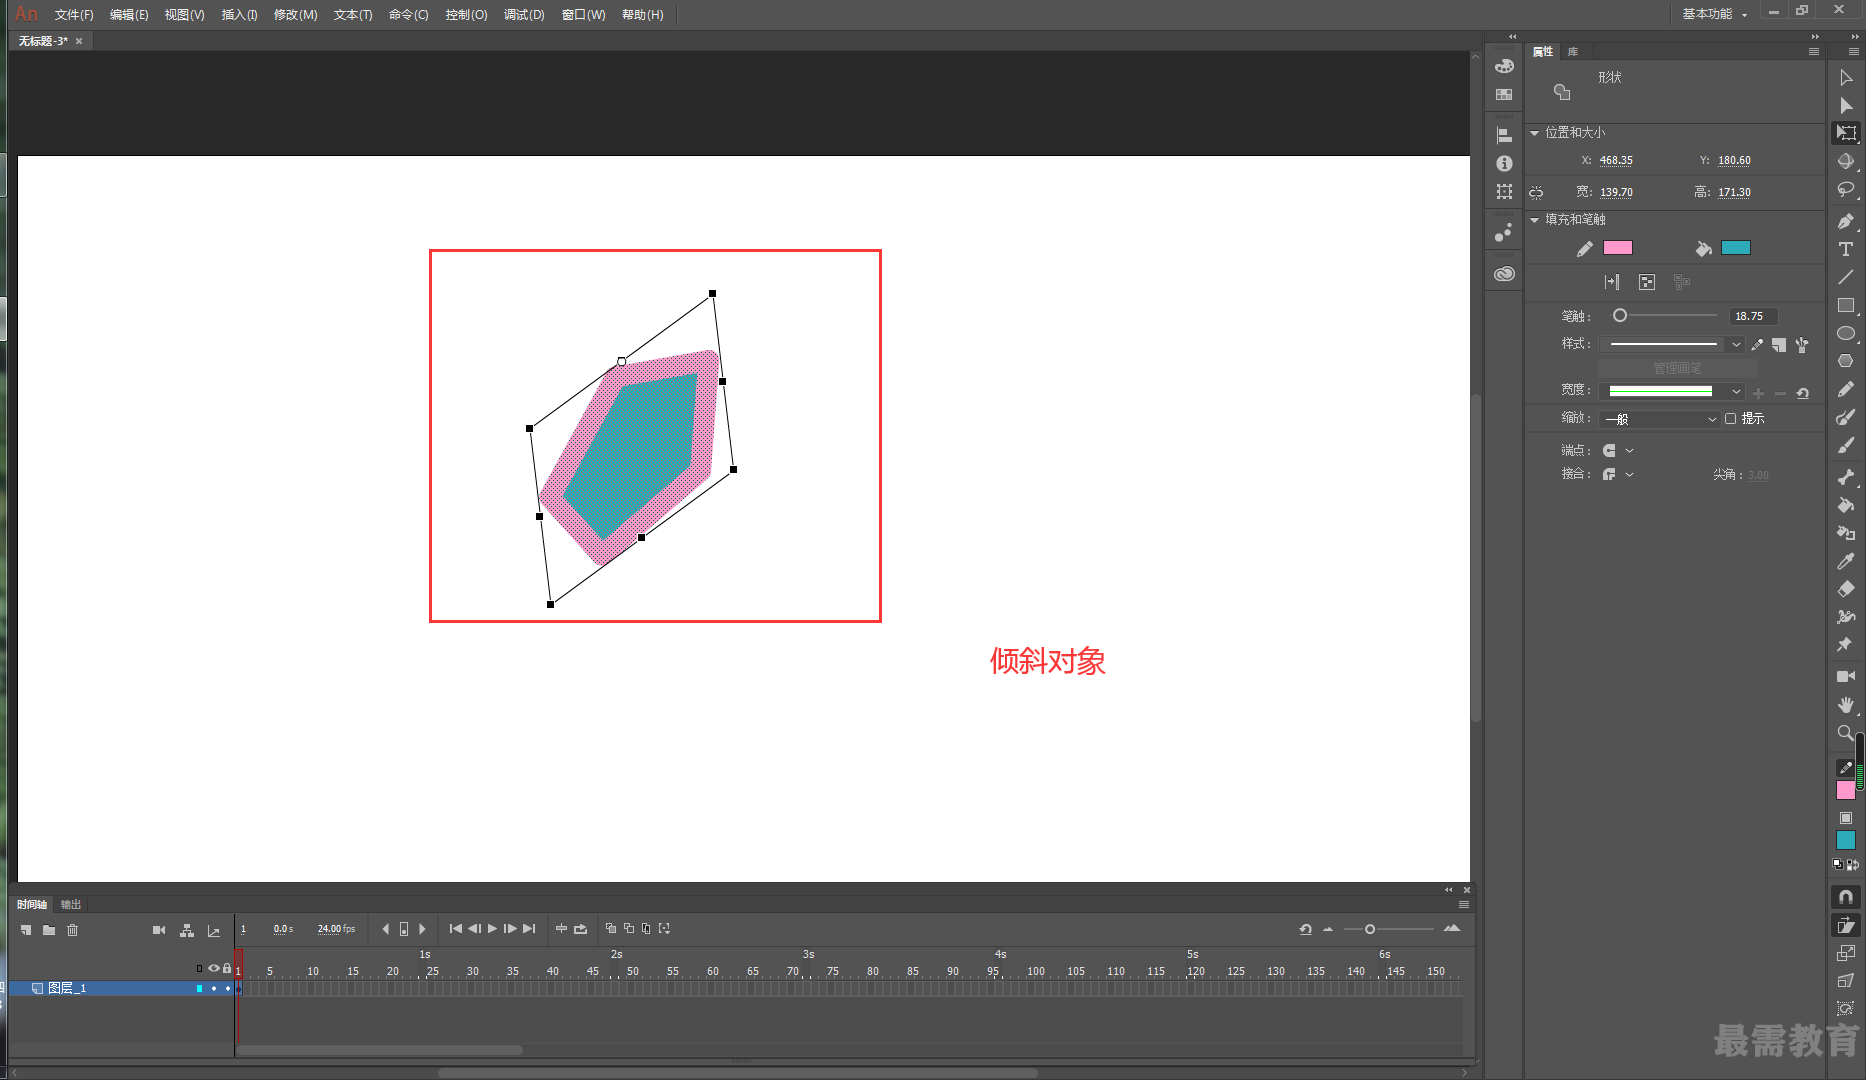
Task: Open the Align panel icon
Action: pos(1504,135)
